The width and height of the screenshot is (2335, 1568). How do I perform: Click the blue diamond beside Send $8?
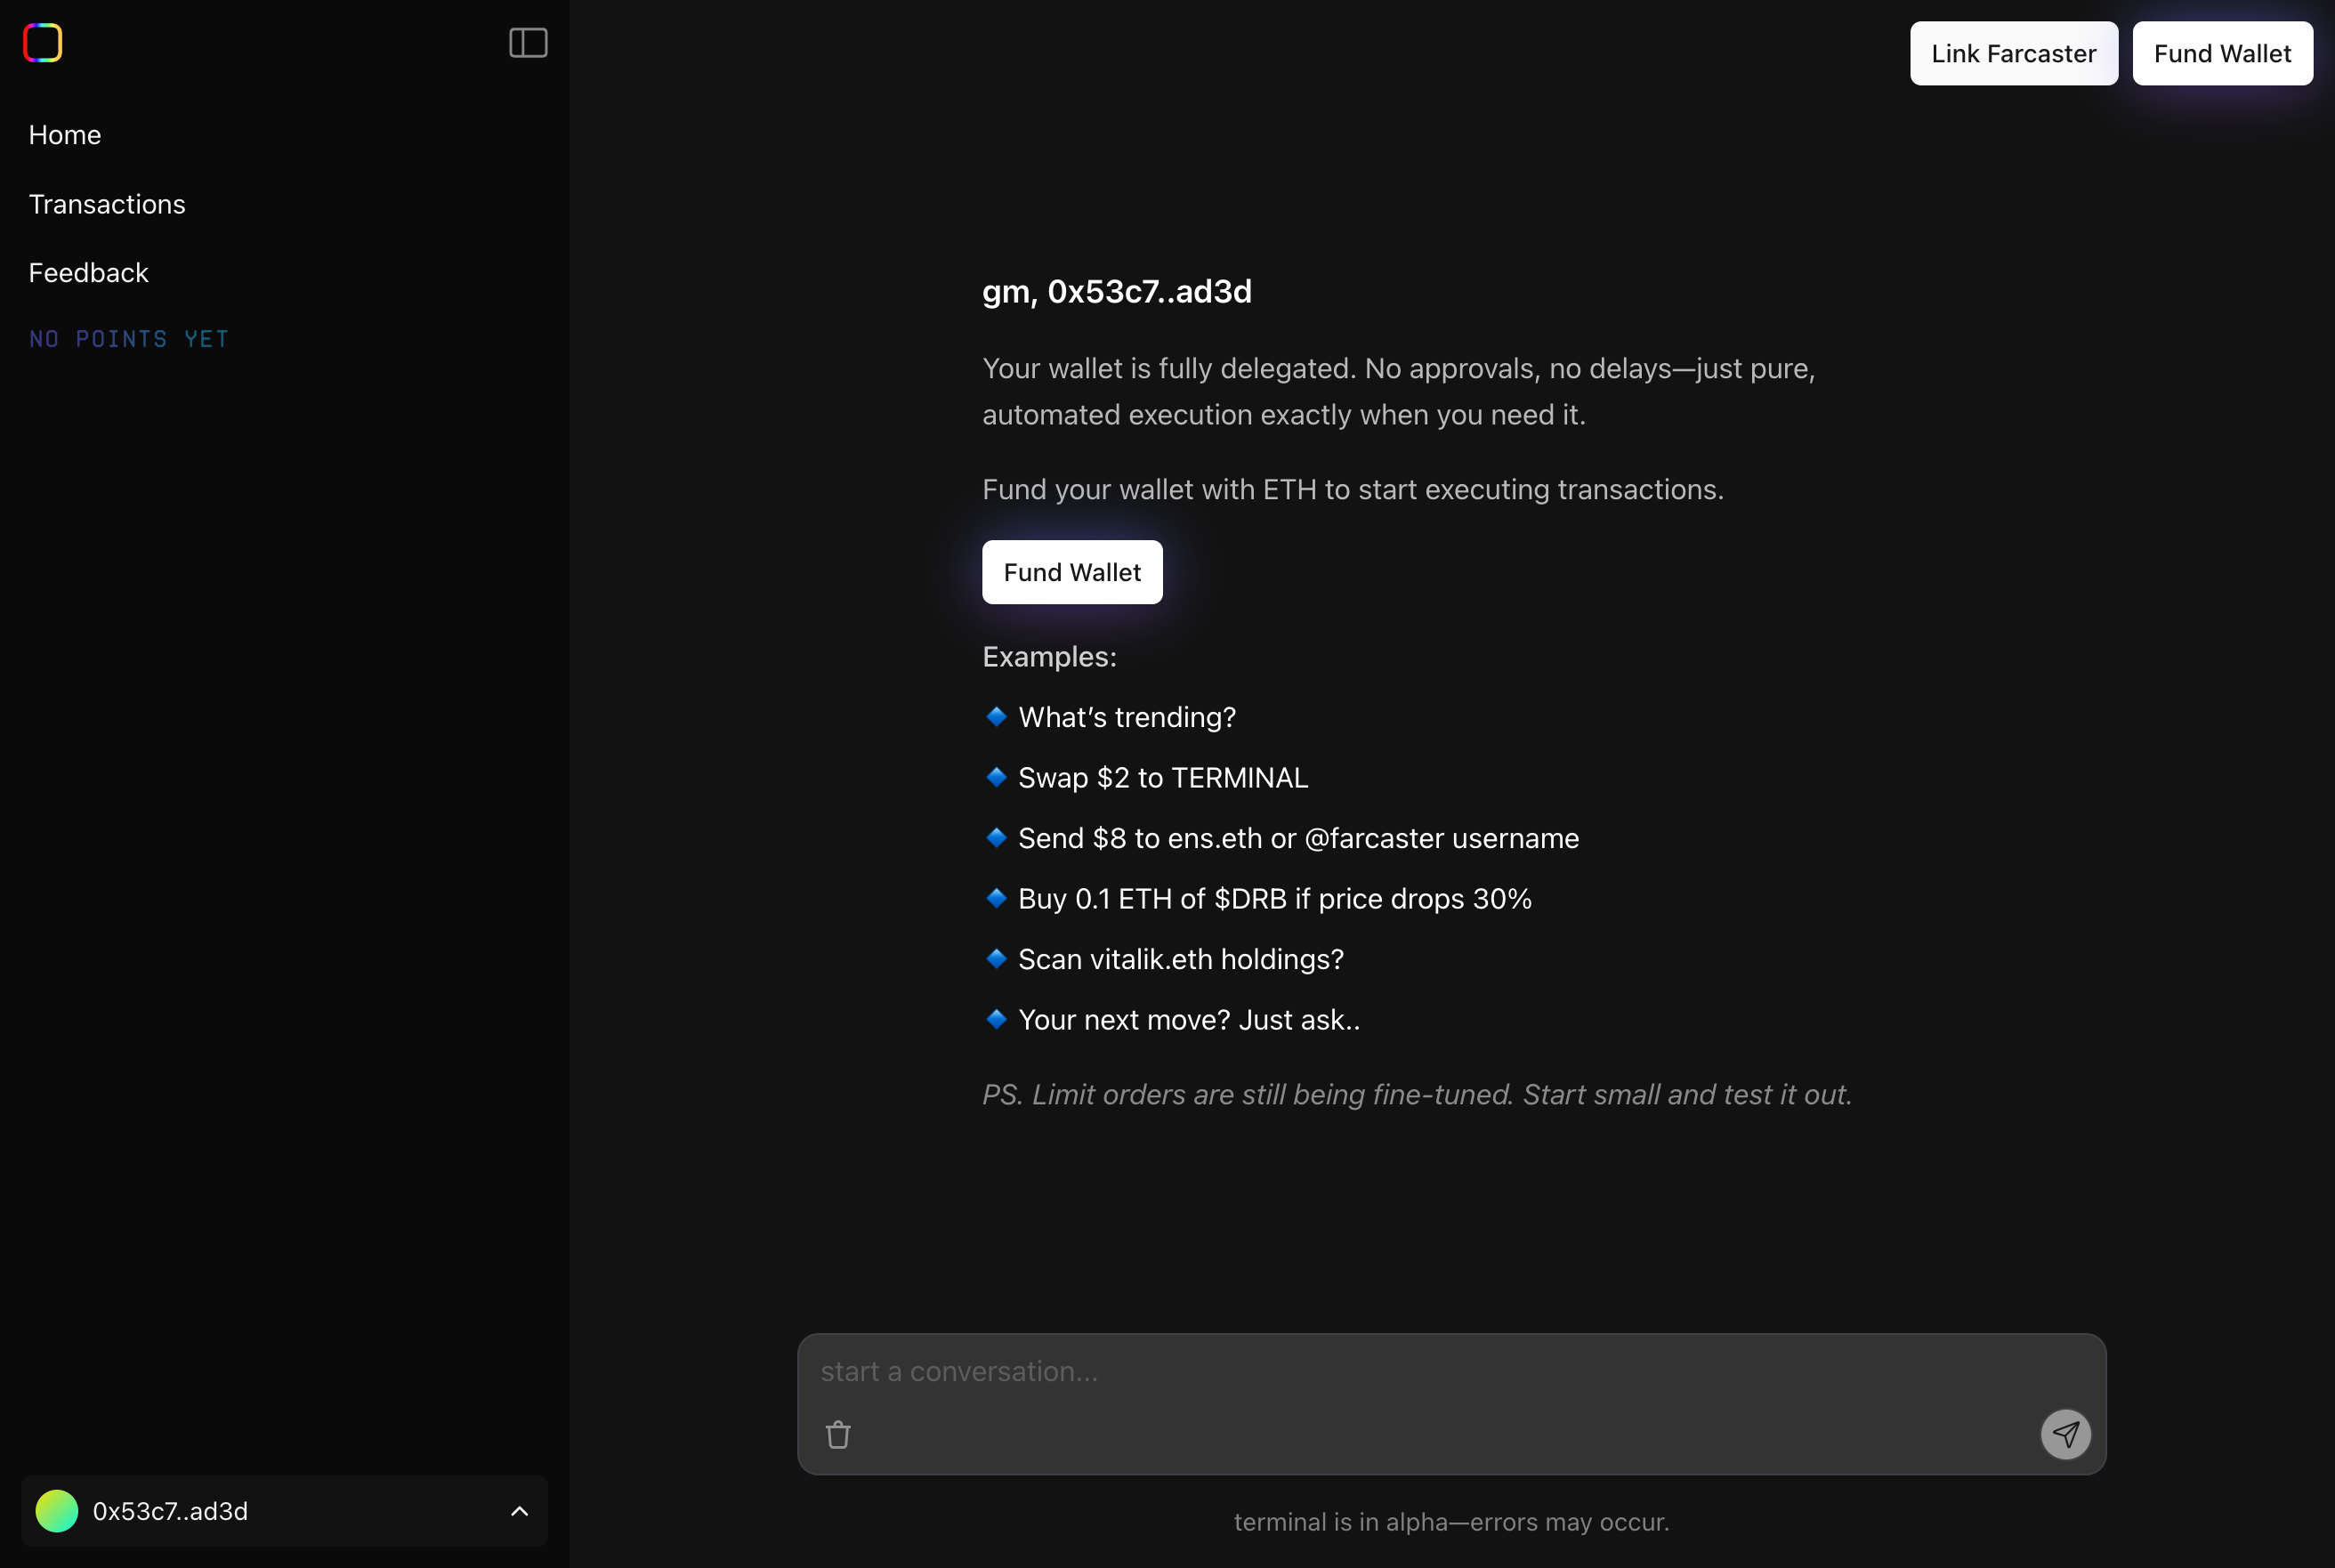click(x=996, y=837)
